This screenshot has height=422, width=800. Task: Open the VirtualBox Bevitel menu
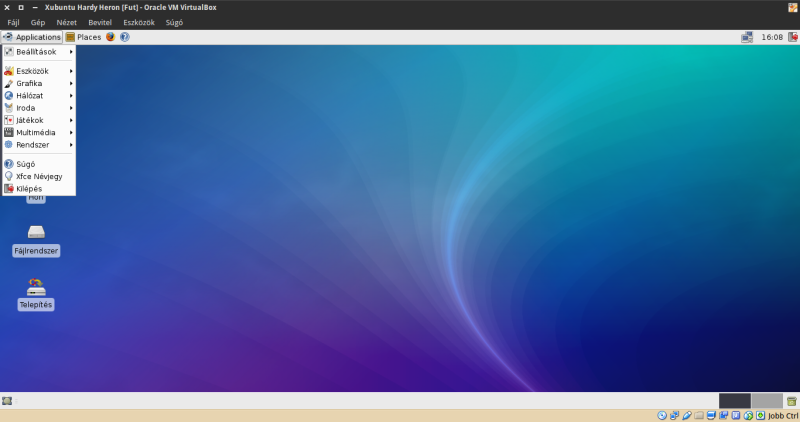(x=100, y=22)
